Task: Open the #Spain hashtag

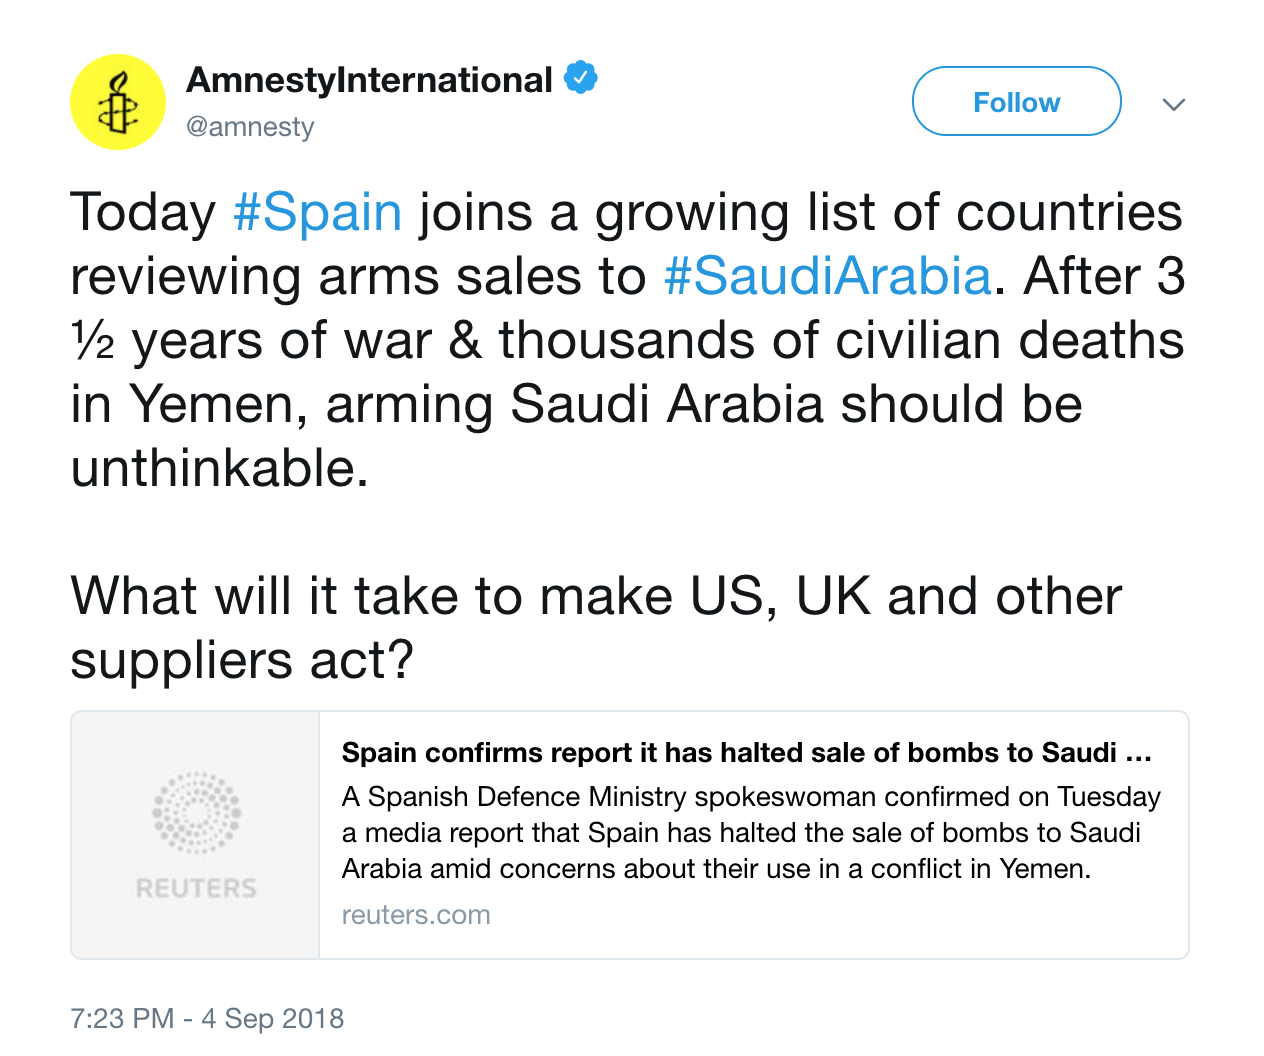Action: coord(317,213)
